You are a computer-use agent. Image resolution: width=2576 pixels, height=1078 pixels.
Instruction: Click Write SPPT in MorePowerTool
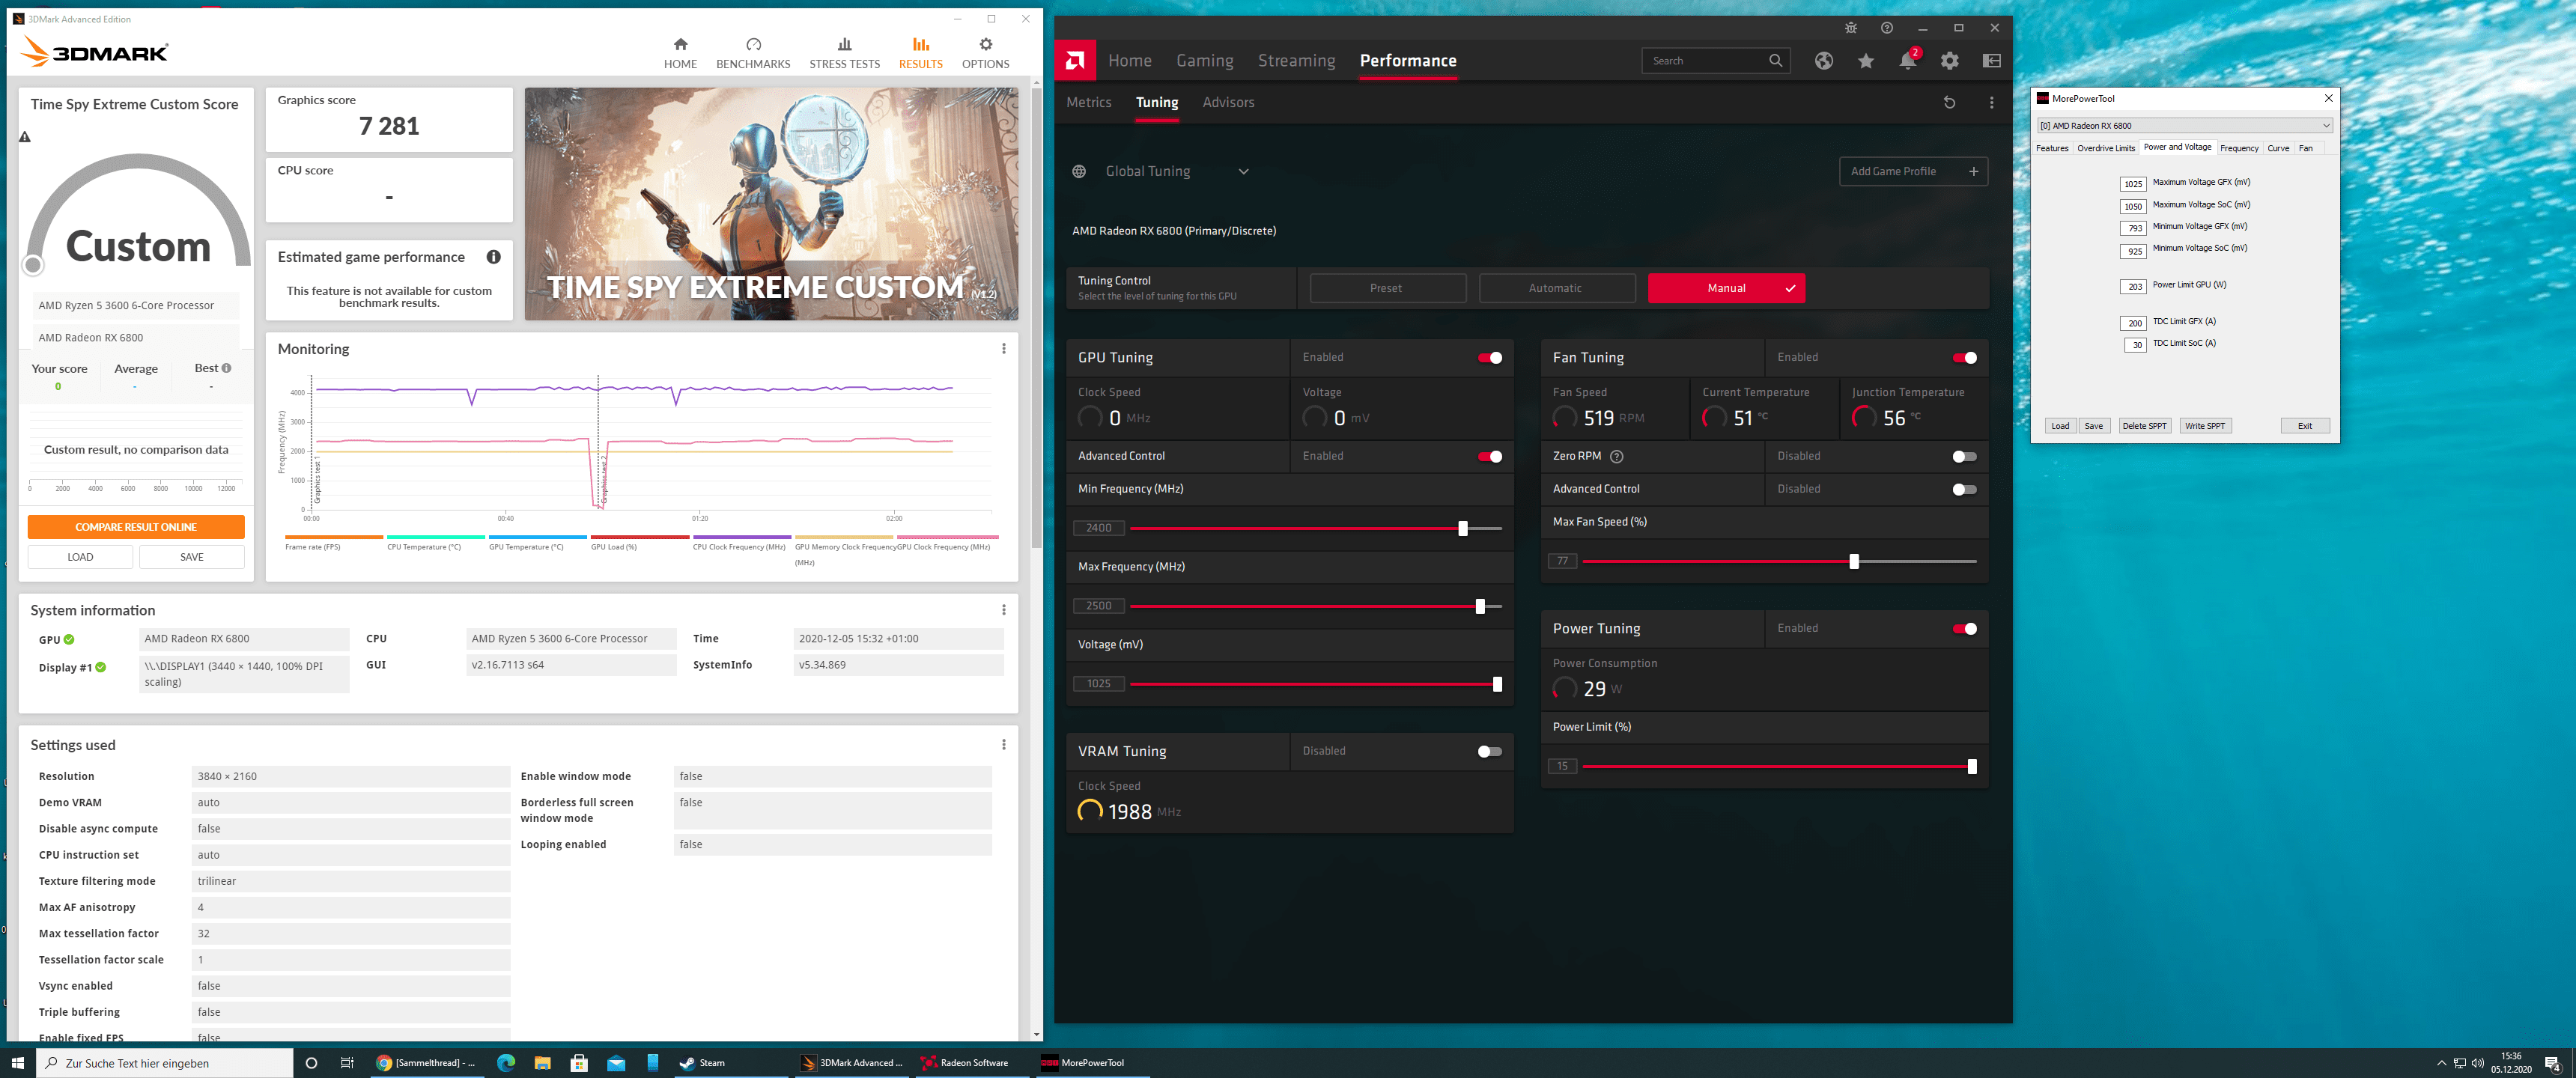pos(2204,426)
